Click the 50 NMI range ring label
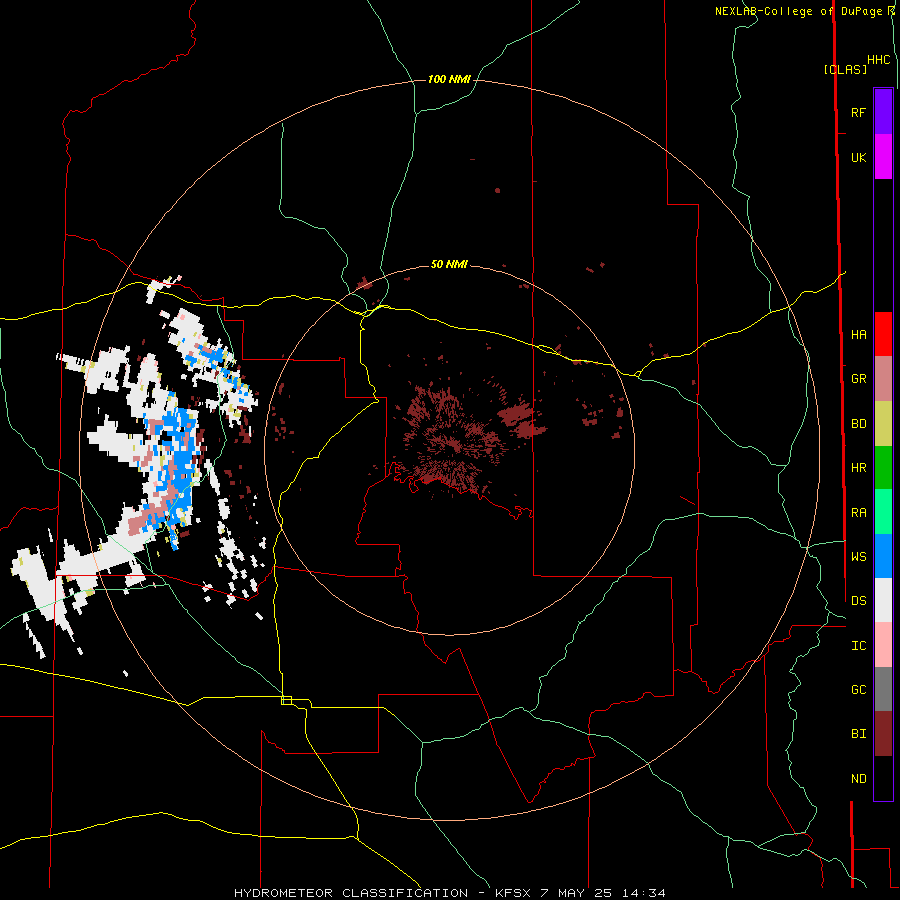Image resolution: width=900 pixels, height=900 pixels. pyautogui.click(x=449, y=264)
